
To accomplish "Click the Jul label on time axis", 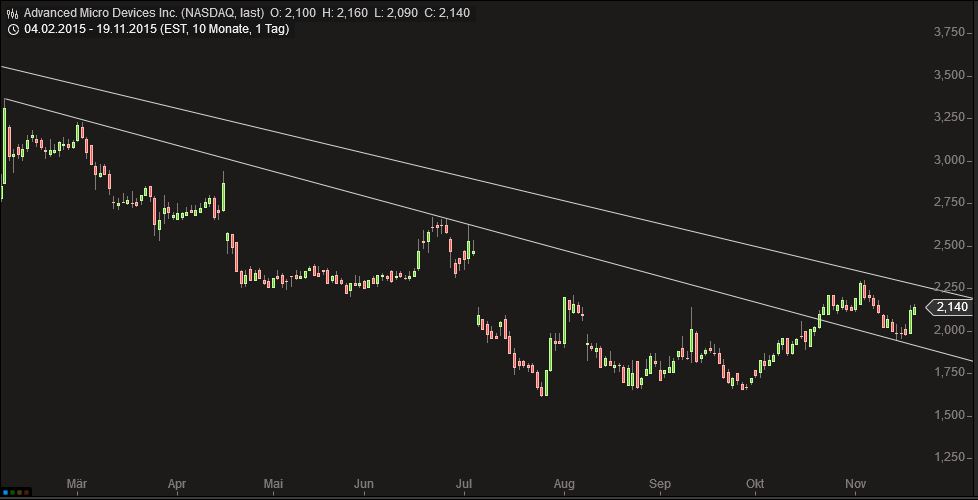I will (x=465, y=484).
